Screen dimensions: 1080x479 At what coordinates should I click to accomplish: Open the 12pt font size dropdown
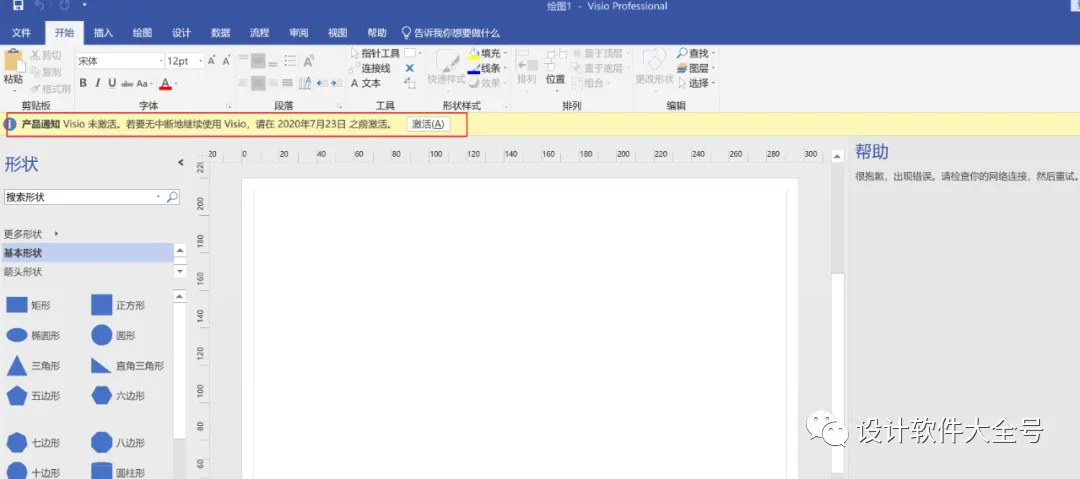pos(201,61)
